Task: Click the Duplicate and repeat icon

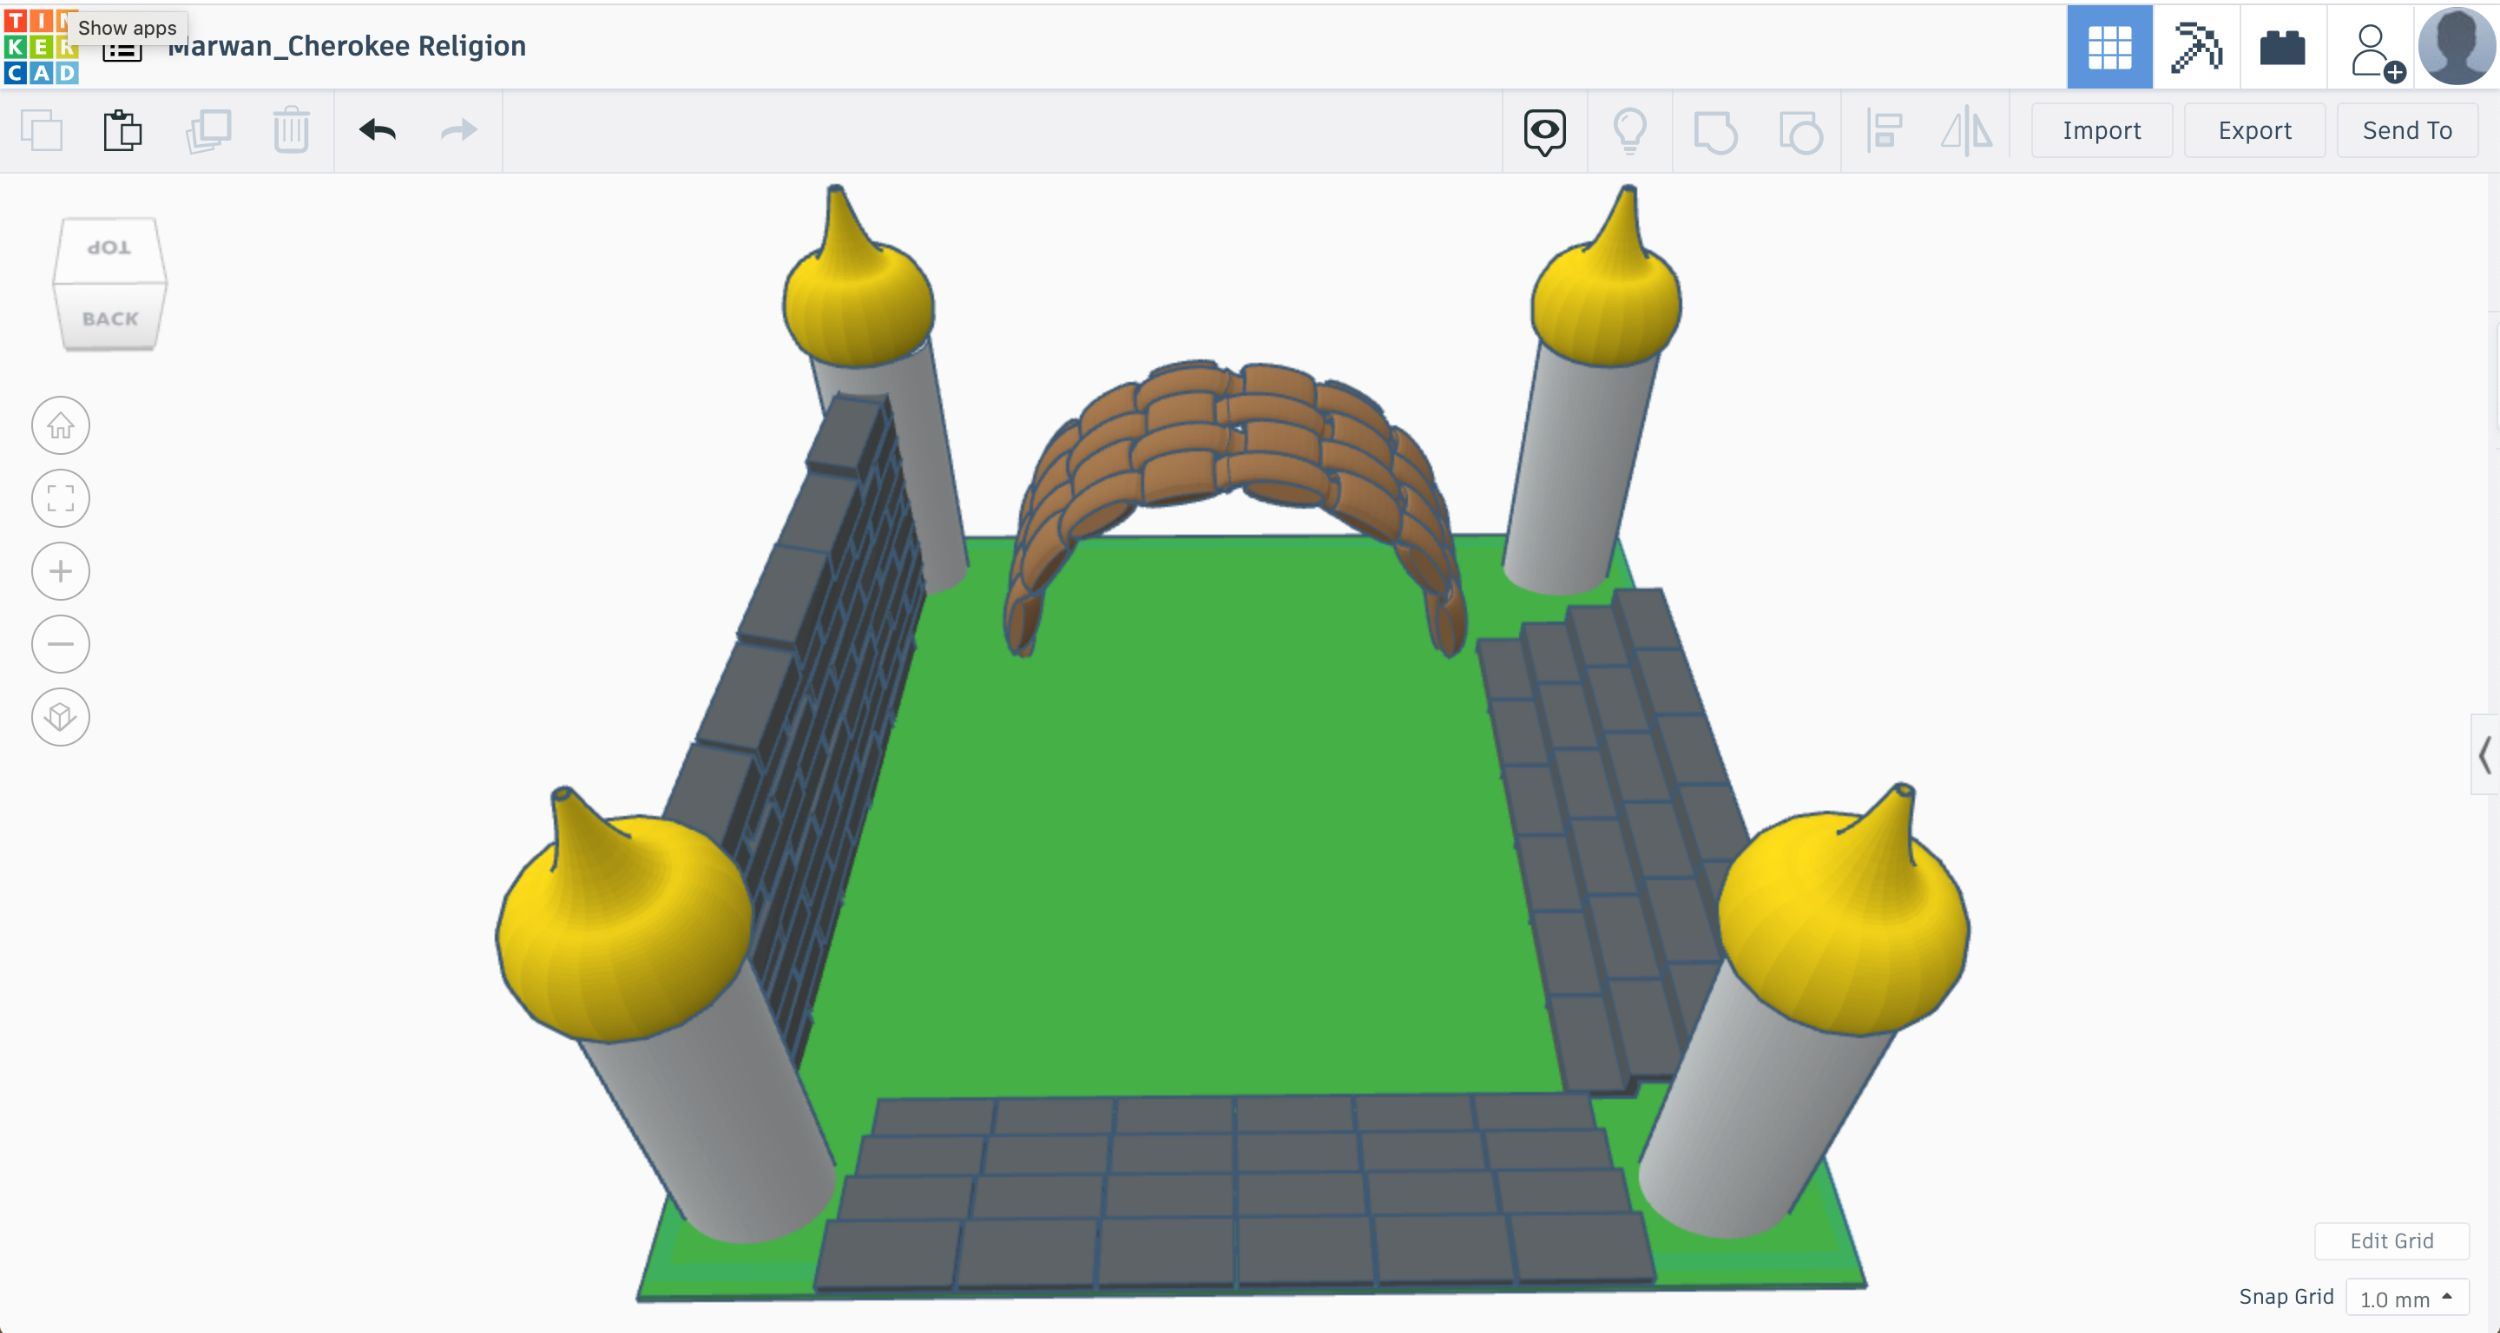Action: (208, 131)
